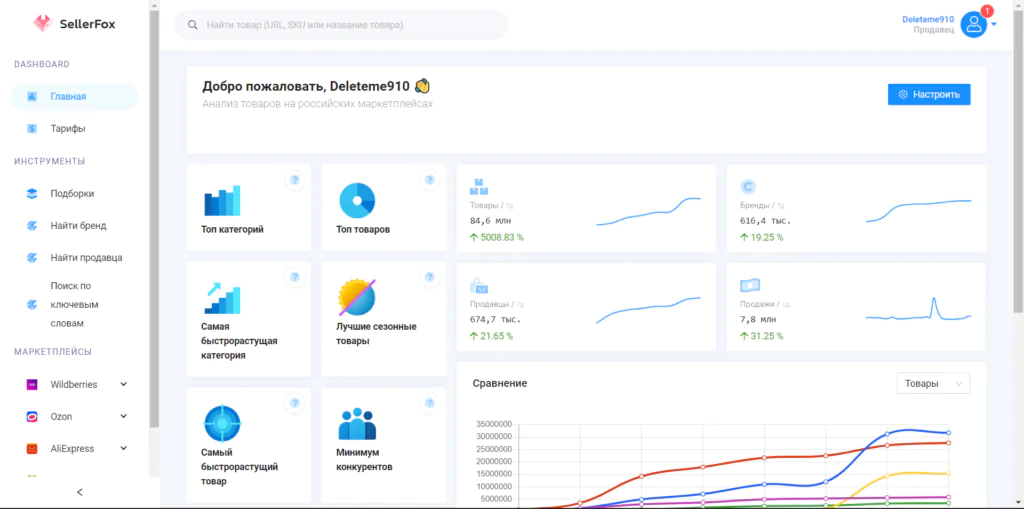Image resolution: width=1024 pixels, height=509 pixels.
Task: Collapse the sidebar with the left arrow
Action: (80, 492)
